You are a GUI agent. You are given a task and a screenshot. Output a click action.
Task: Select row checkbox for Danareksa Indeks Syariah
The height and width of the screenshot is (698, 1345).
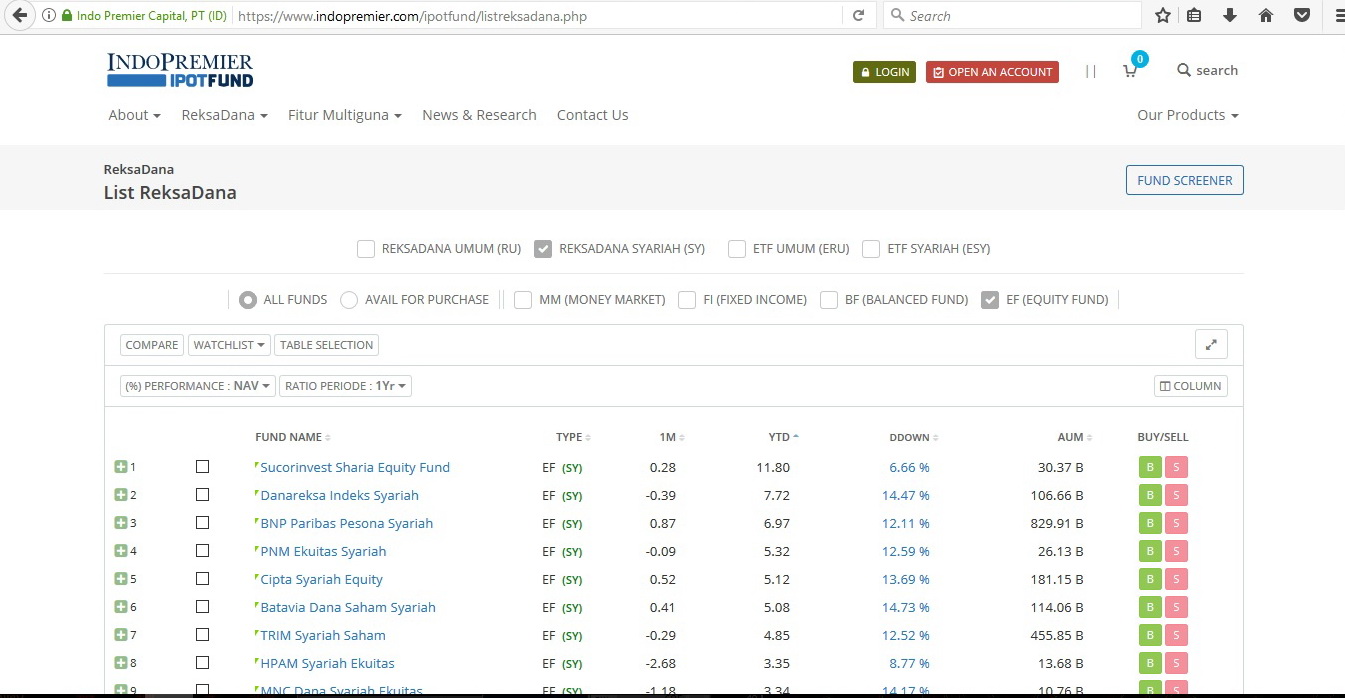pyautogui.click(x=203, y=495)
